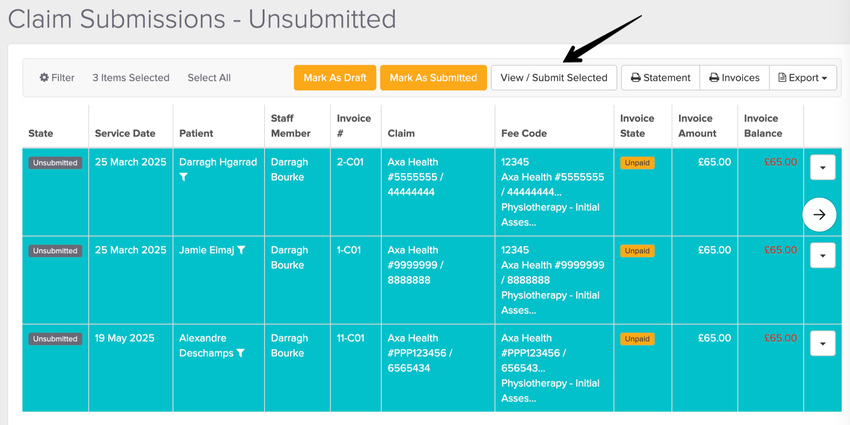Click the round right-arrow scroll button

pos(819,214)
